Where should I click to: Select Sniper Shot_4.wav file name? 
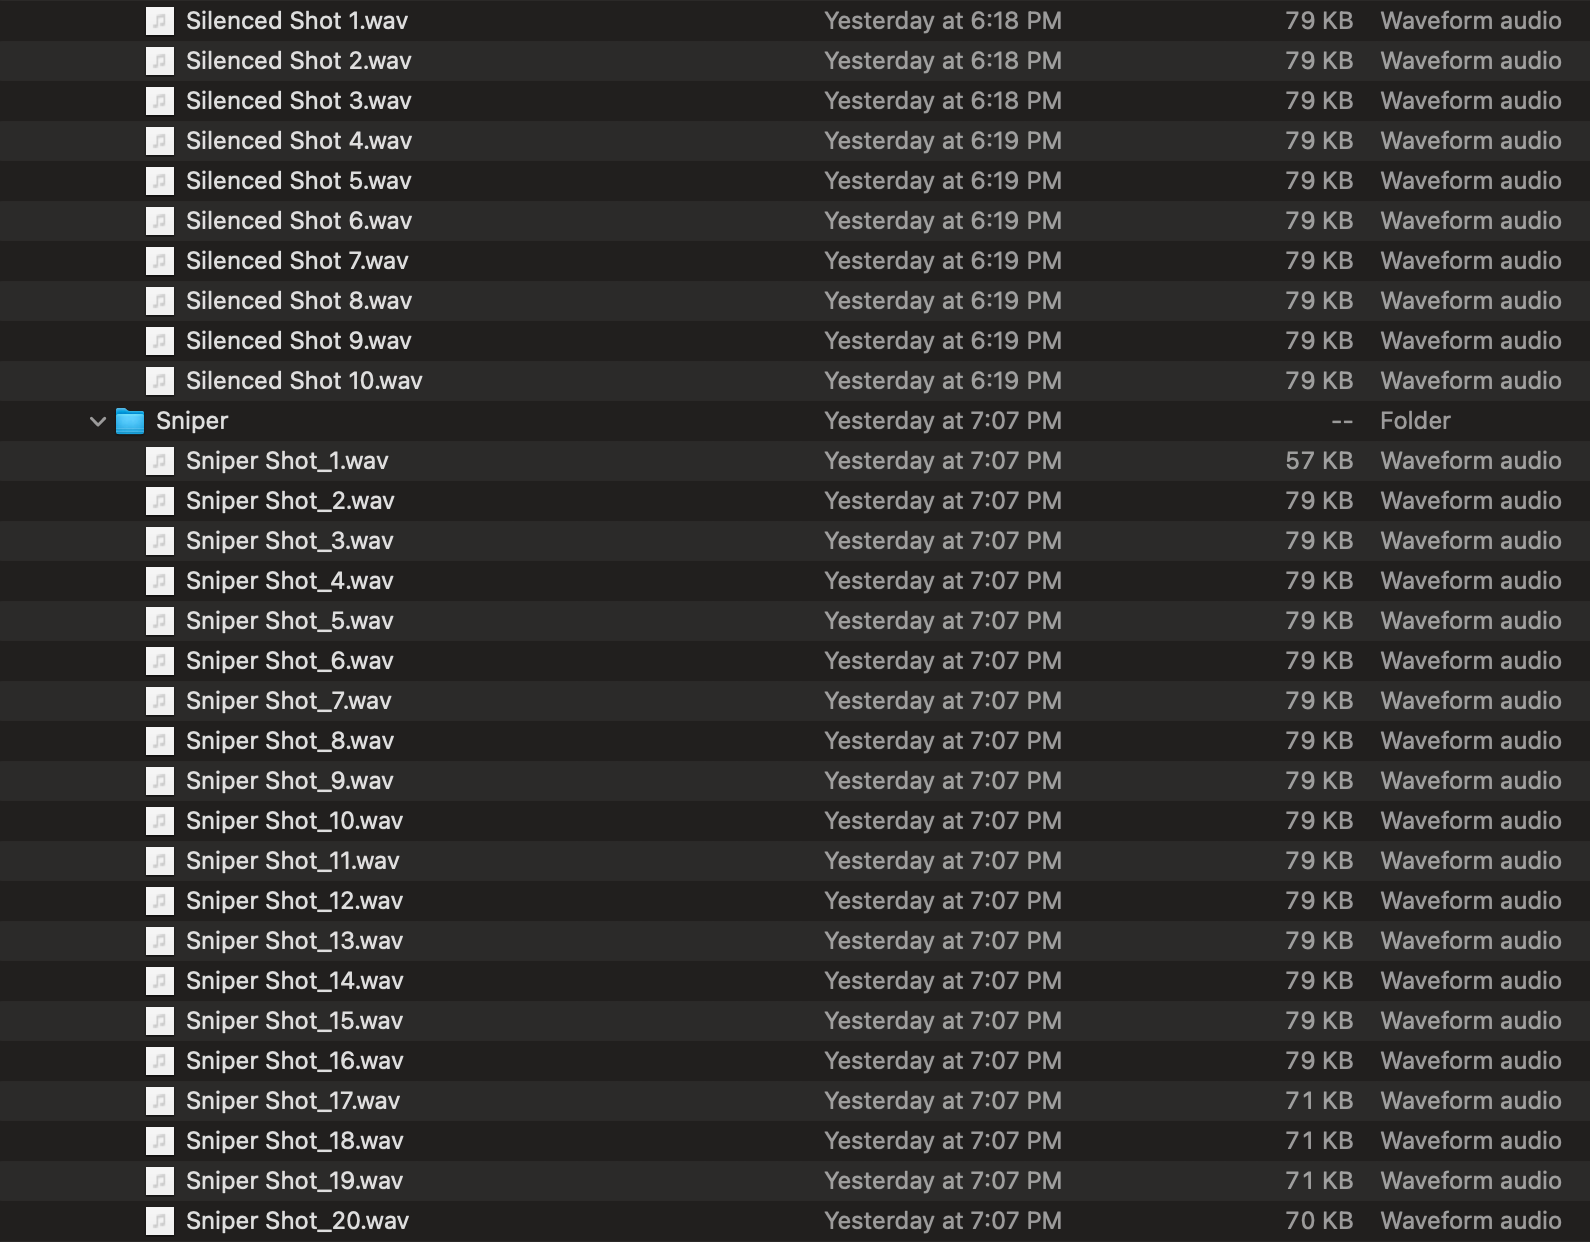tap(289, 581)
